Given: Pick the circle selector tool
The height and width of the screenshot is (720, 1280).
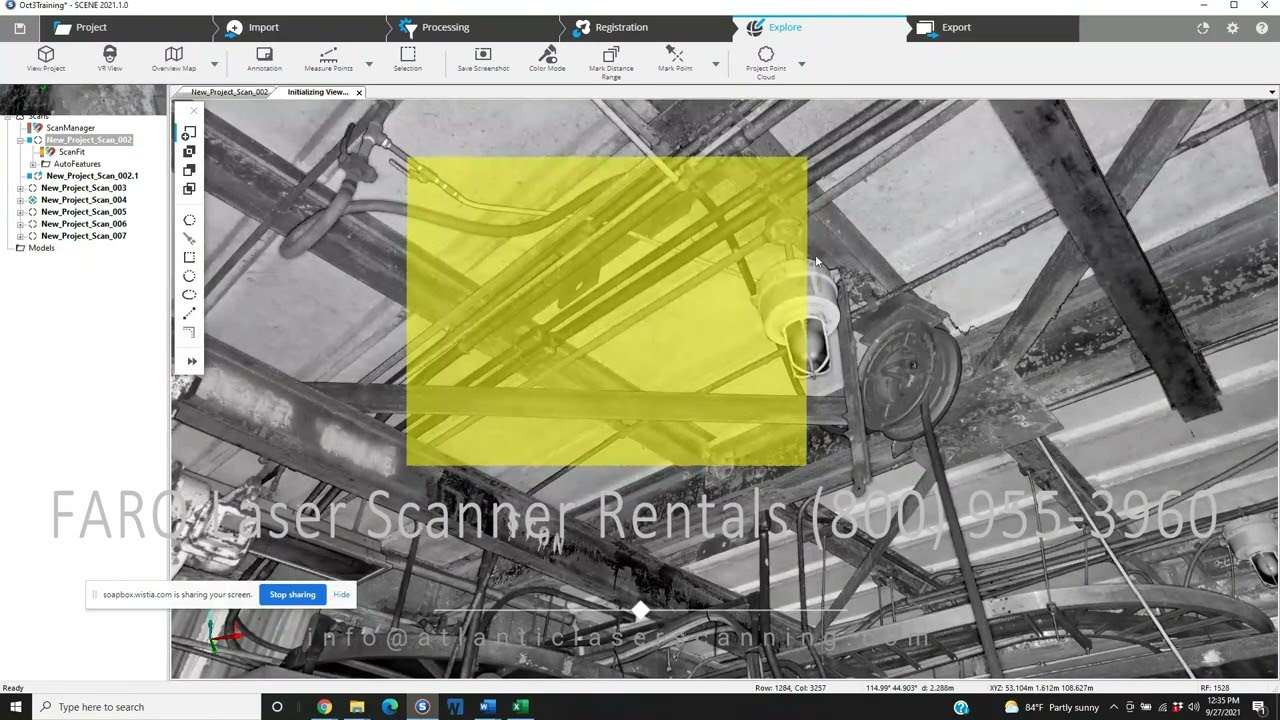Looking at the screenshot, I should tap(189, 276).
